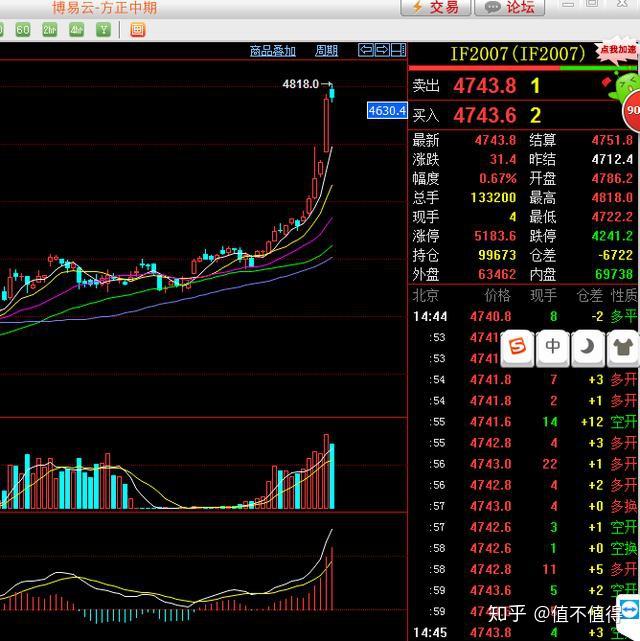Click the 4630.4 highlighted price label

(387, 110)
